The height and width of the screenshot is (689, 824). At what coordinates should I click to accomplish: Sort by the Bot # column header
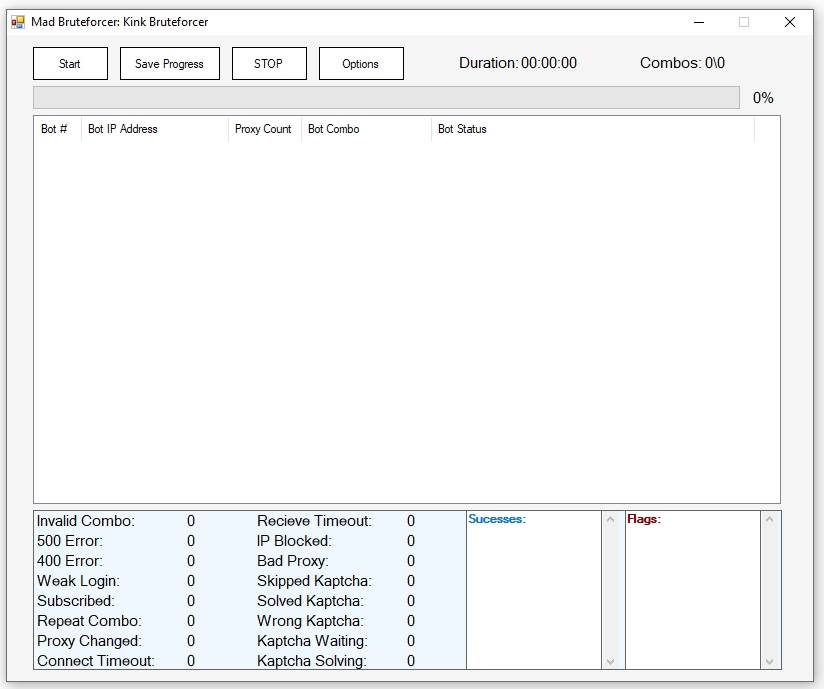pyautogui.click(x=56, y=129)
